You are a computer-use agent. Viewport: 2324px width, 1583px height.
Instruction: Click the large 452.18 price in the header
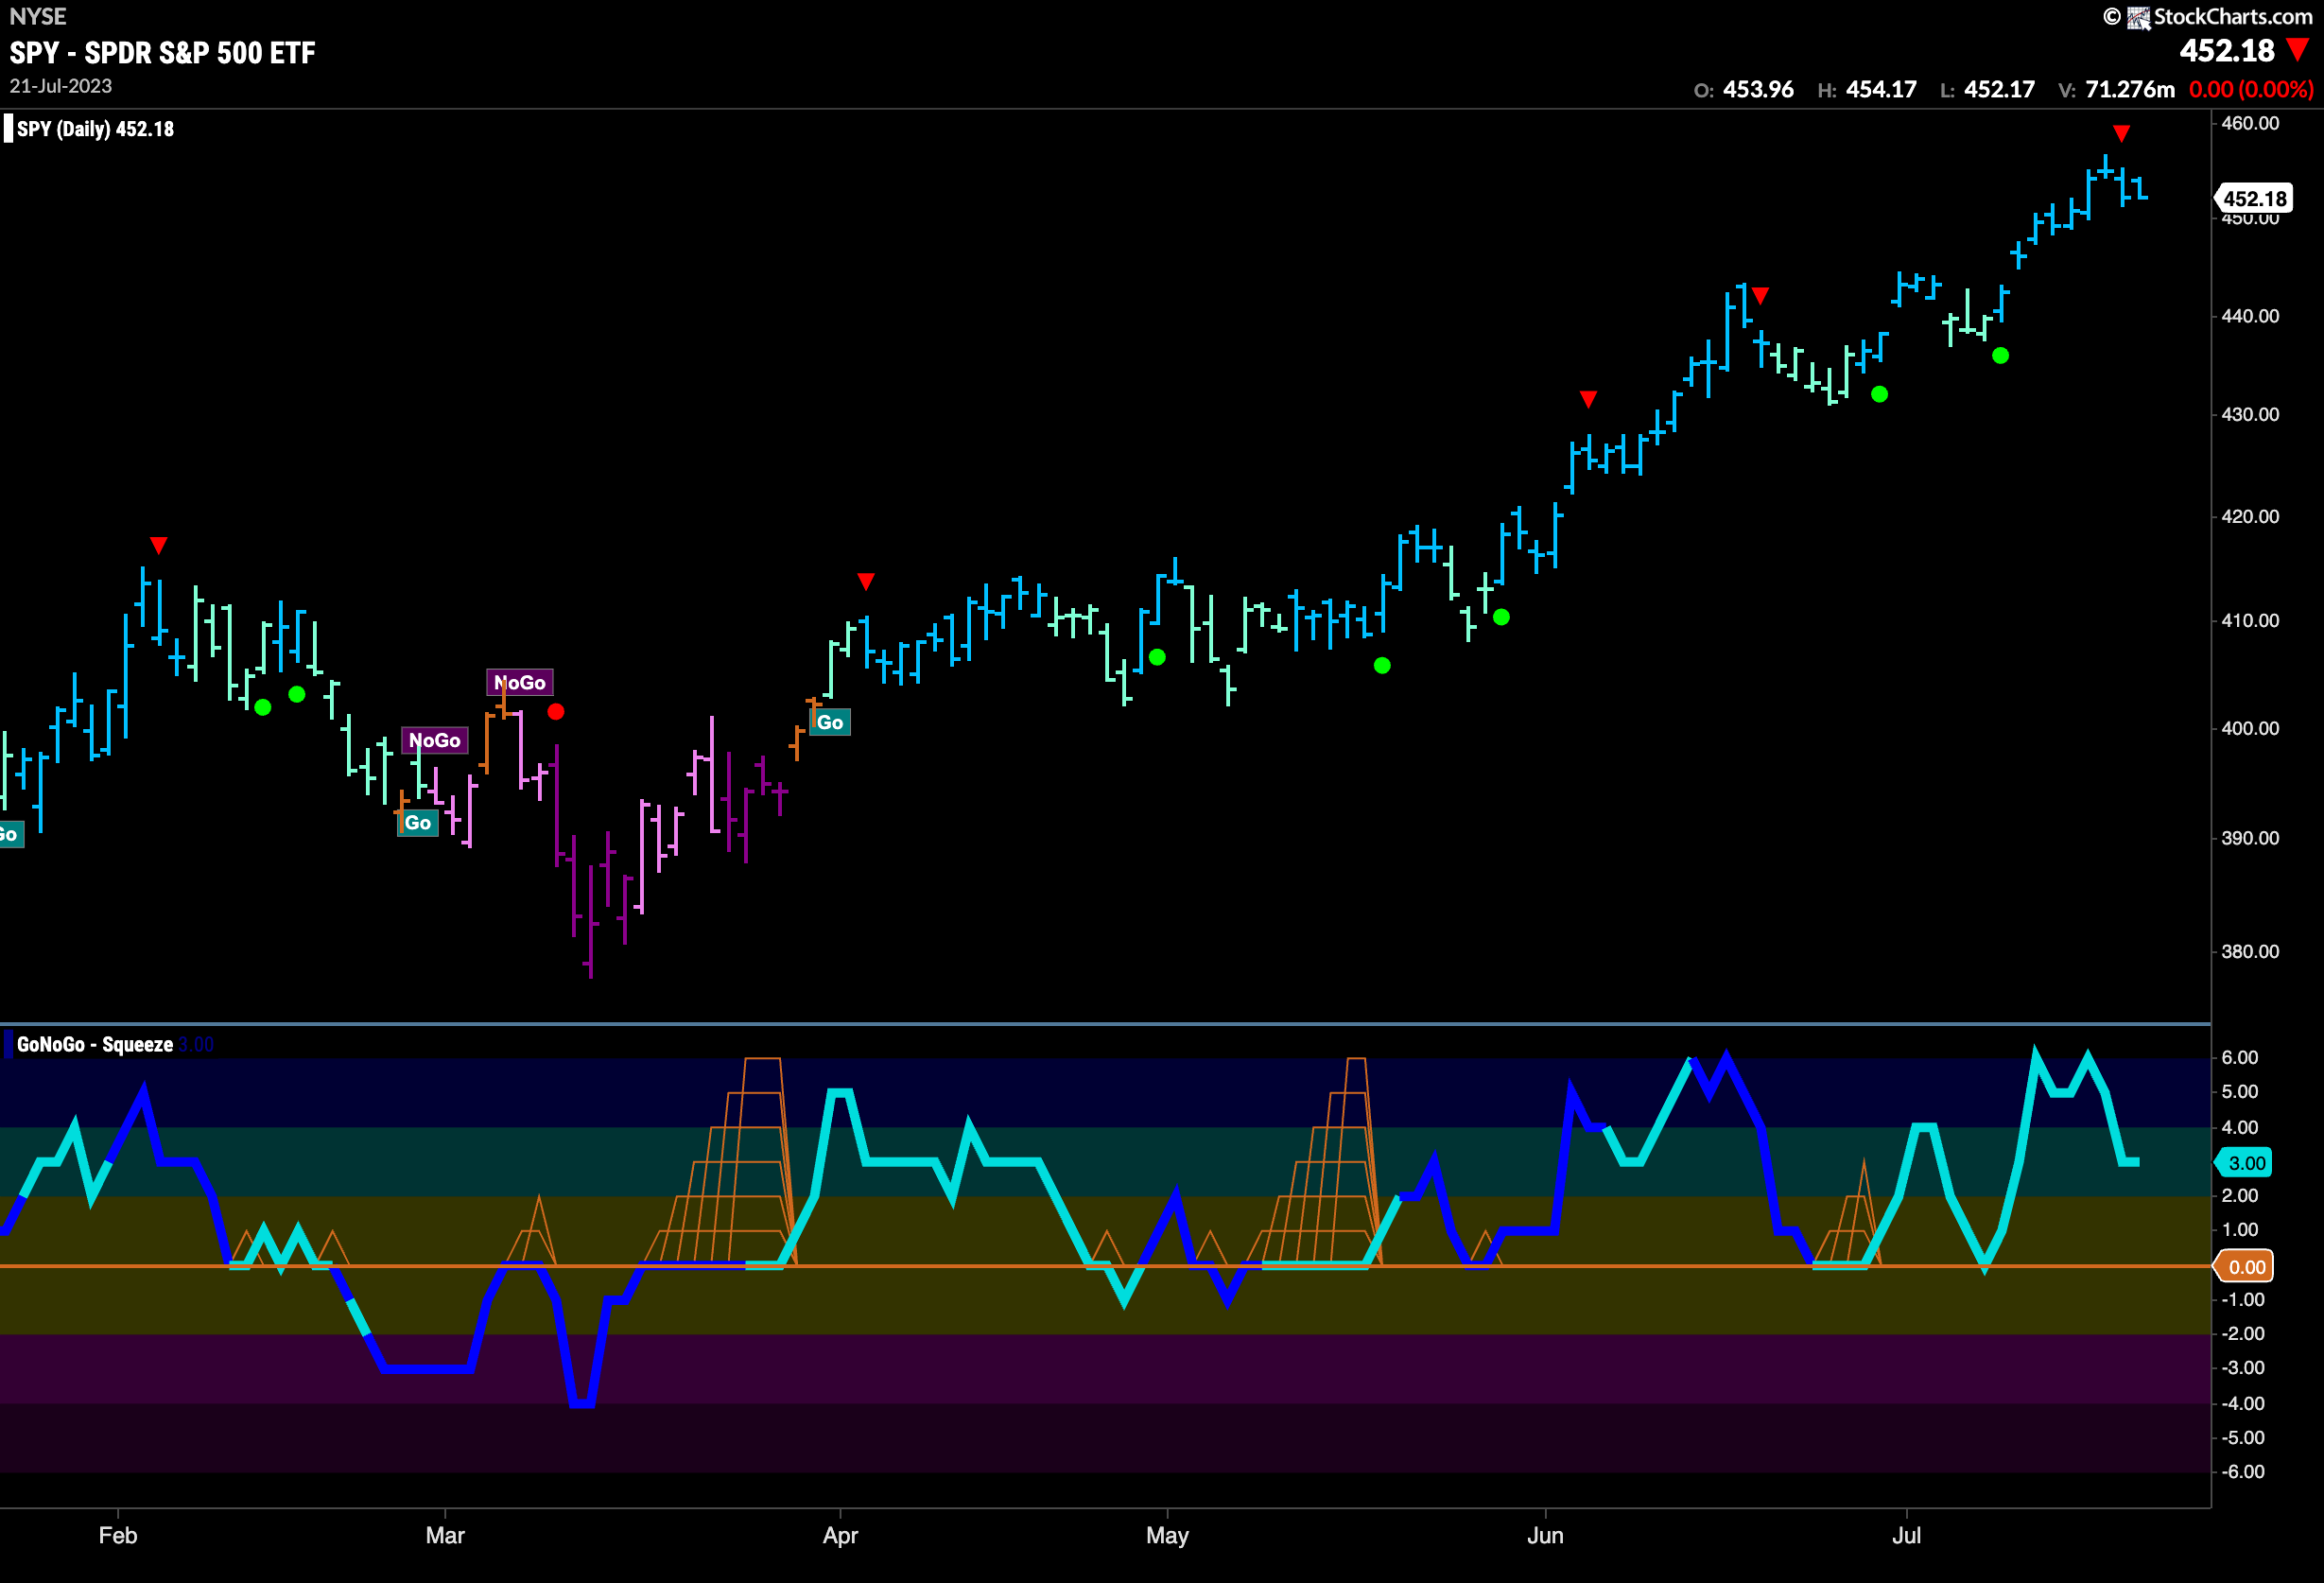(x=2227, y=50)
